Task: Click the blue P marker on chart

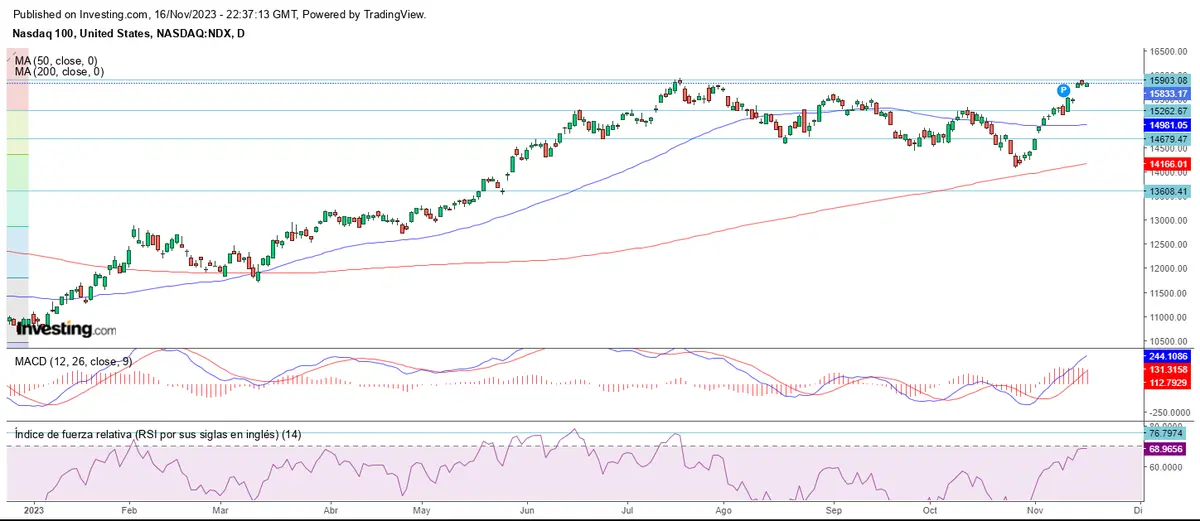Action: point(1064,91)
